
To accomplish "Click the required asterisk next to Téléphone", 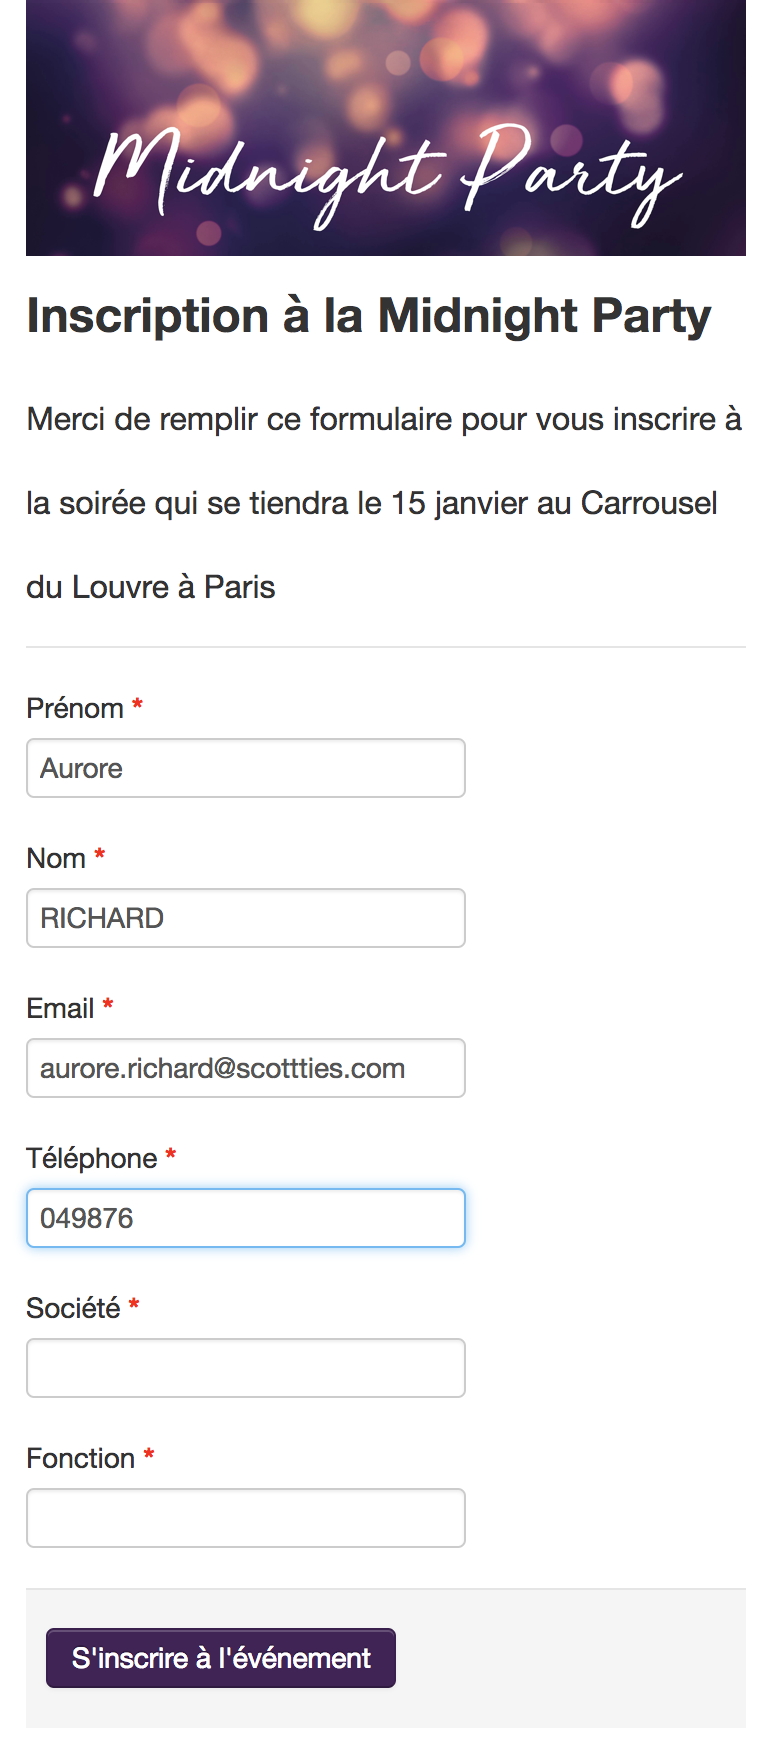I will tap(171, 1156).
